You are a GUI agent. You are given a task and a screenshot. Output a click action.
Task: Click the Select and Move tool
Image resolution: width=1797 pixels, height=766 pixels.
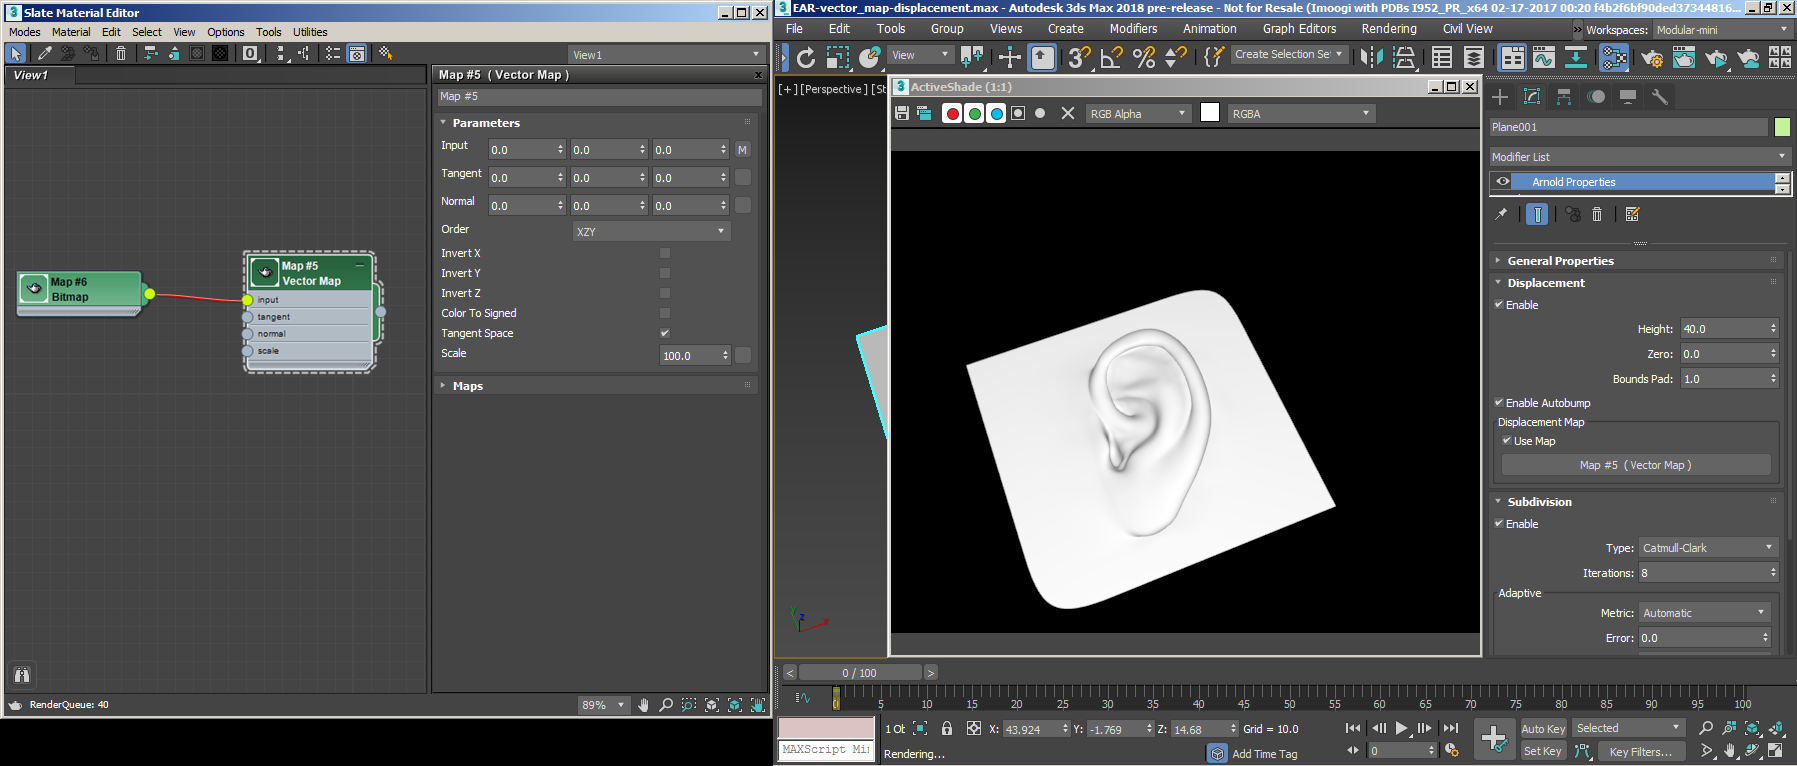[1009, 58]
